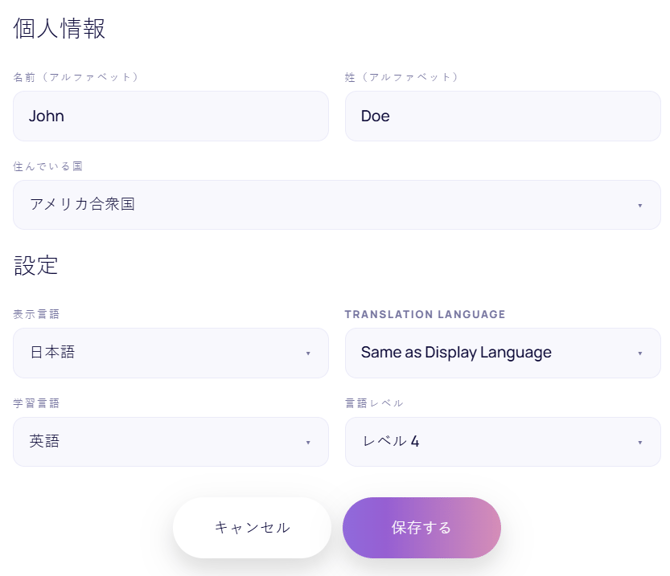Click the 設定 section heading
670x576 pixels.
click(x=36, y=265)
